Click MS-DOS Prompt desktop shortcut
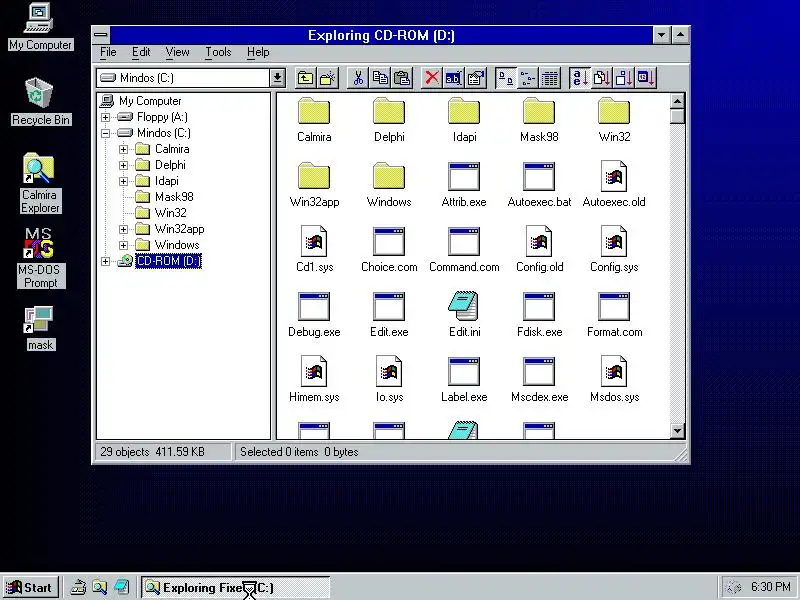Screen dimensions: 800x600 [40, 258]
